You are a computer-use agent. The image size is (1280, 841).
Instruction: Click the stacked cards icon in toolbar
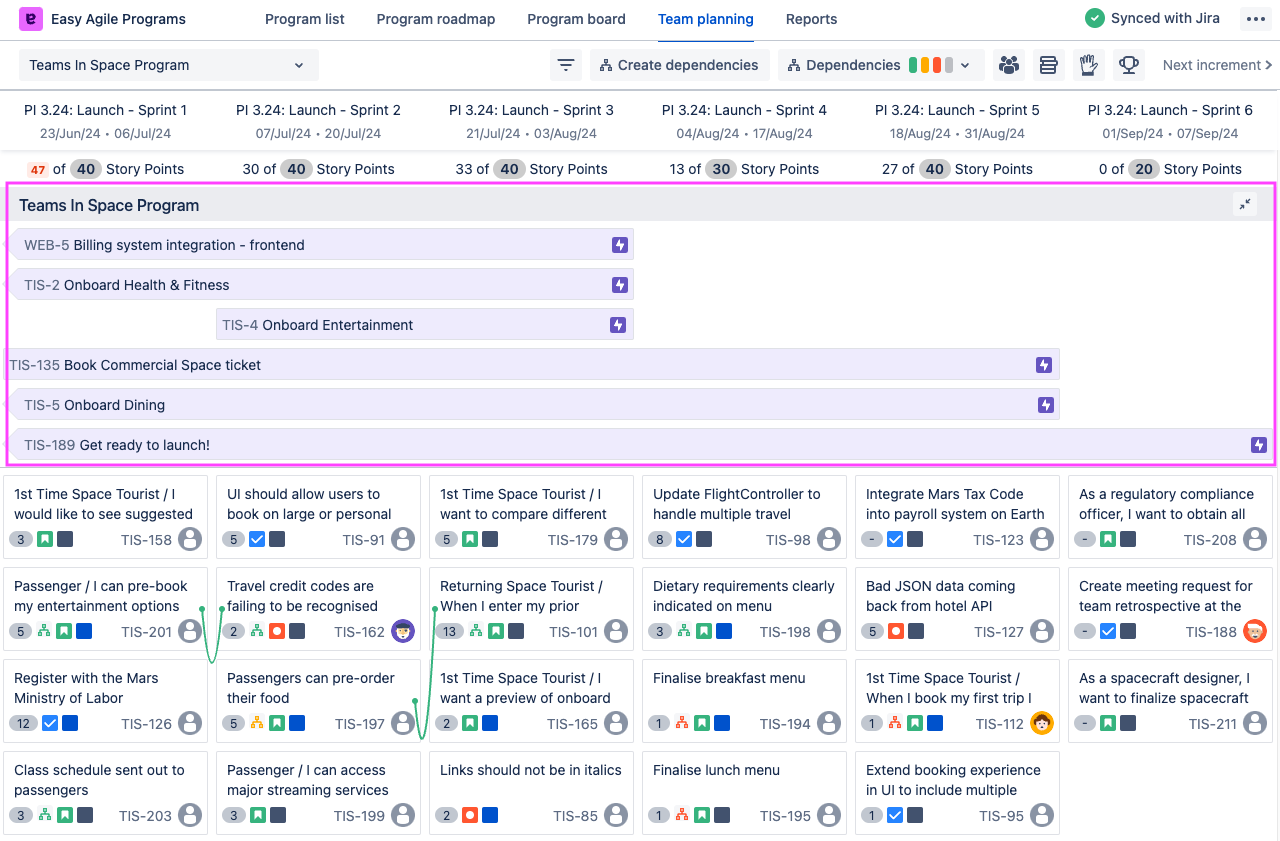[1048, 65]
